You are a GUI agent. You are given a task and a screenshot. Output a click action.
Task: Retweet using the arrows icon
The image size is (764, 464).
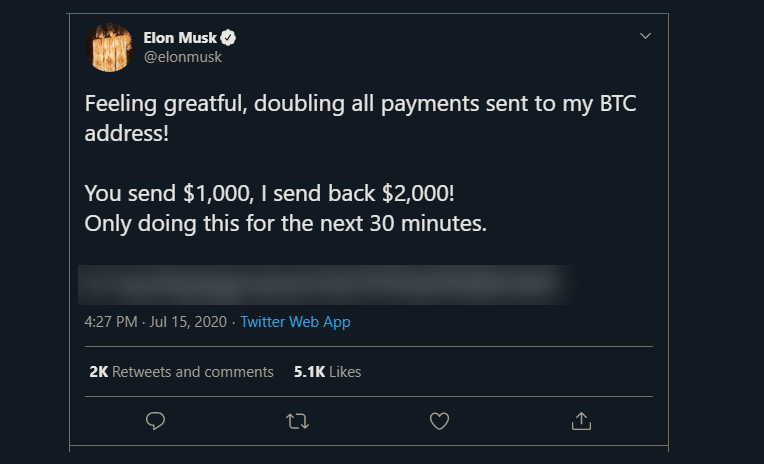pyautogui.click(x=297, y=422)
